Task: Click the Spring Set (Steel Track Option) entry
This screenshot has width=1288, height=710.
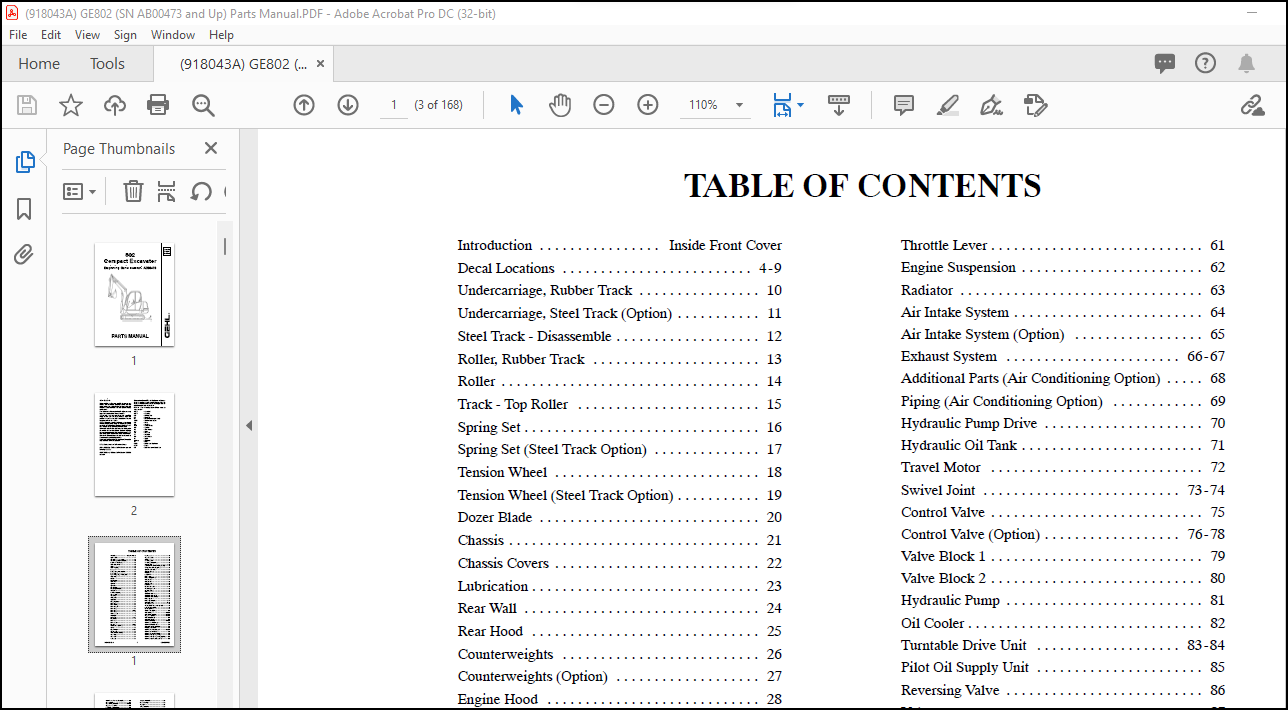Action: 620,449
